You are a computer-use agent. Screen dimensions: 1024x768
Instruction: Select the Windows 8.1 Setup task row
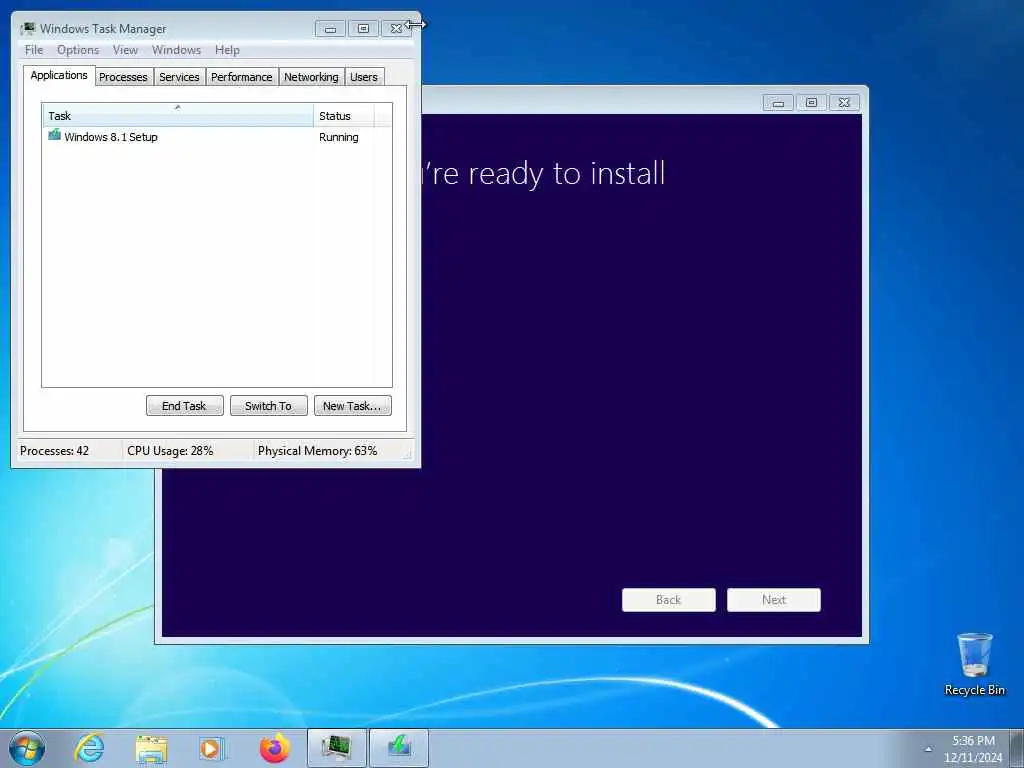coord(217,136)
